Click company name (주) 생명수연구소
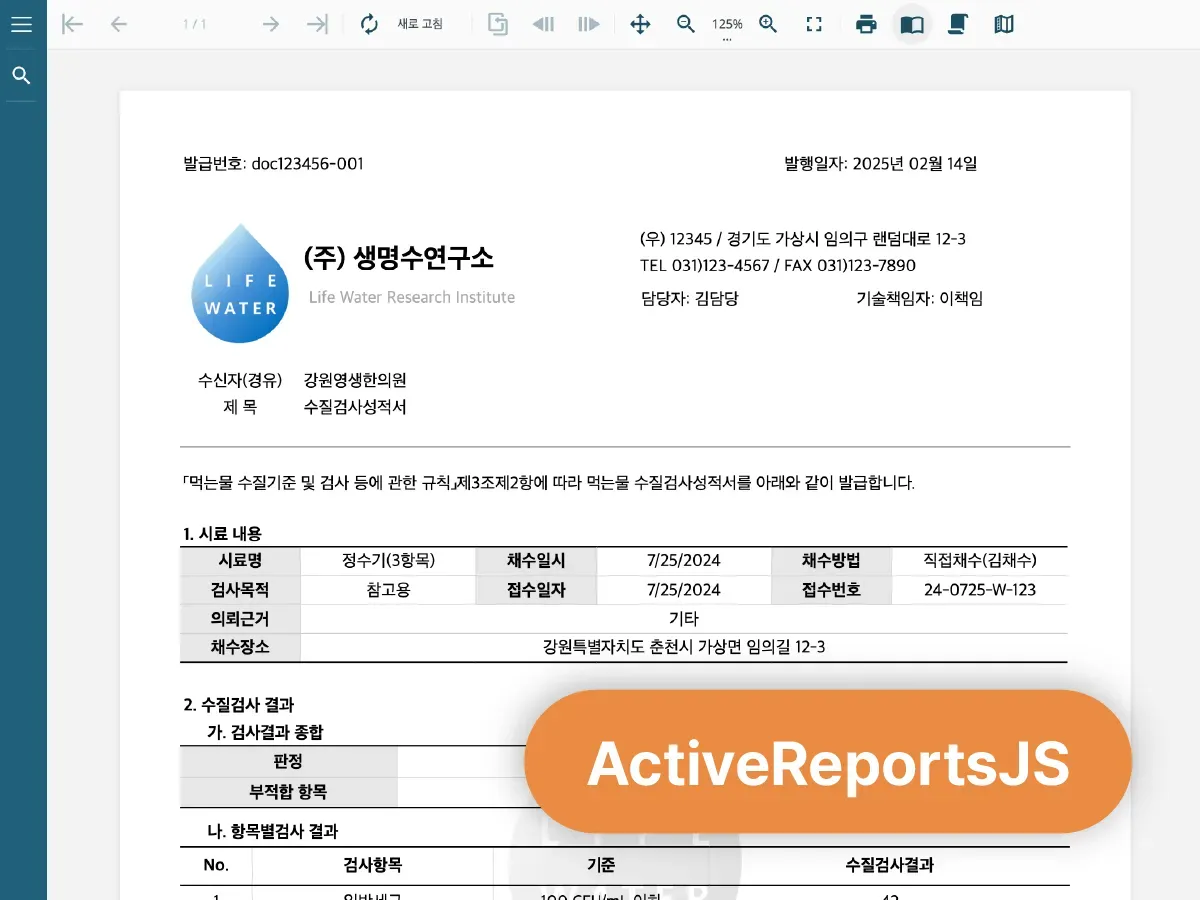 point(398,258)
